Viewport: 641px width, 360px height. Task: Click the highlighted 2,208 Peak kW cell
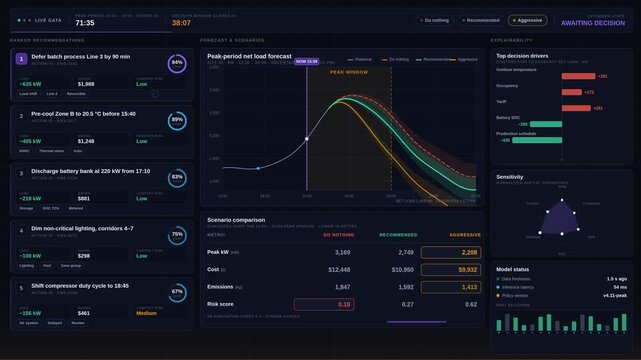click(x=451, y=253)
